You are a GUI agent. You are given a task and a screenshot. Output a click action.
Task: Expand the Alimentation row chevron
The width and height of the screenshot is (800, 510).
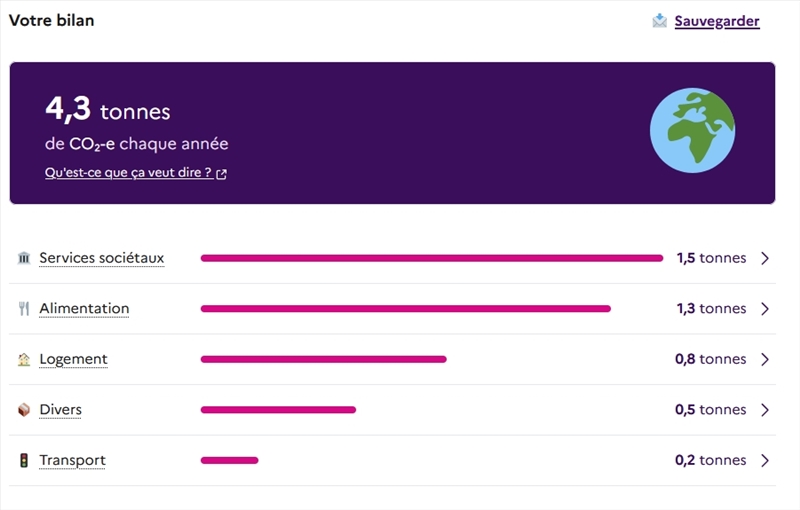click(x=765, y=309)
